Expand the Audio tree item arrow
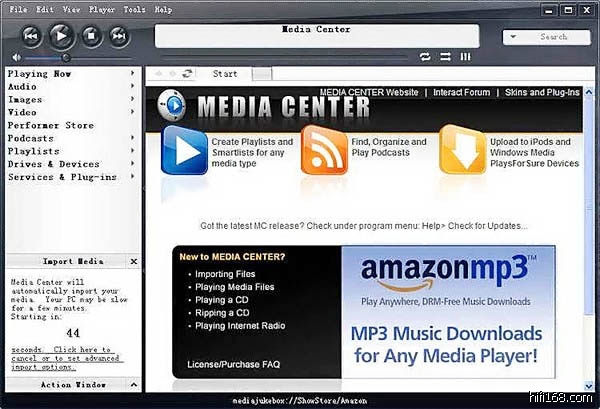 point(133,87)
